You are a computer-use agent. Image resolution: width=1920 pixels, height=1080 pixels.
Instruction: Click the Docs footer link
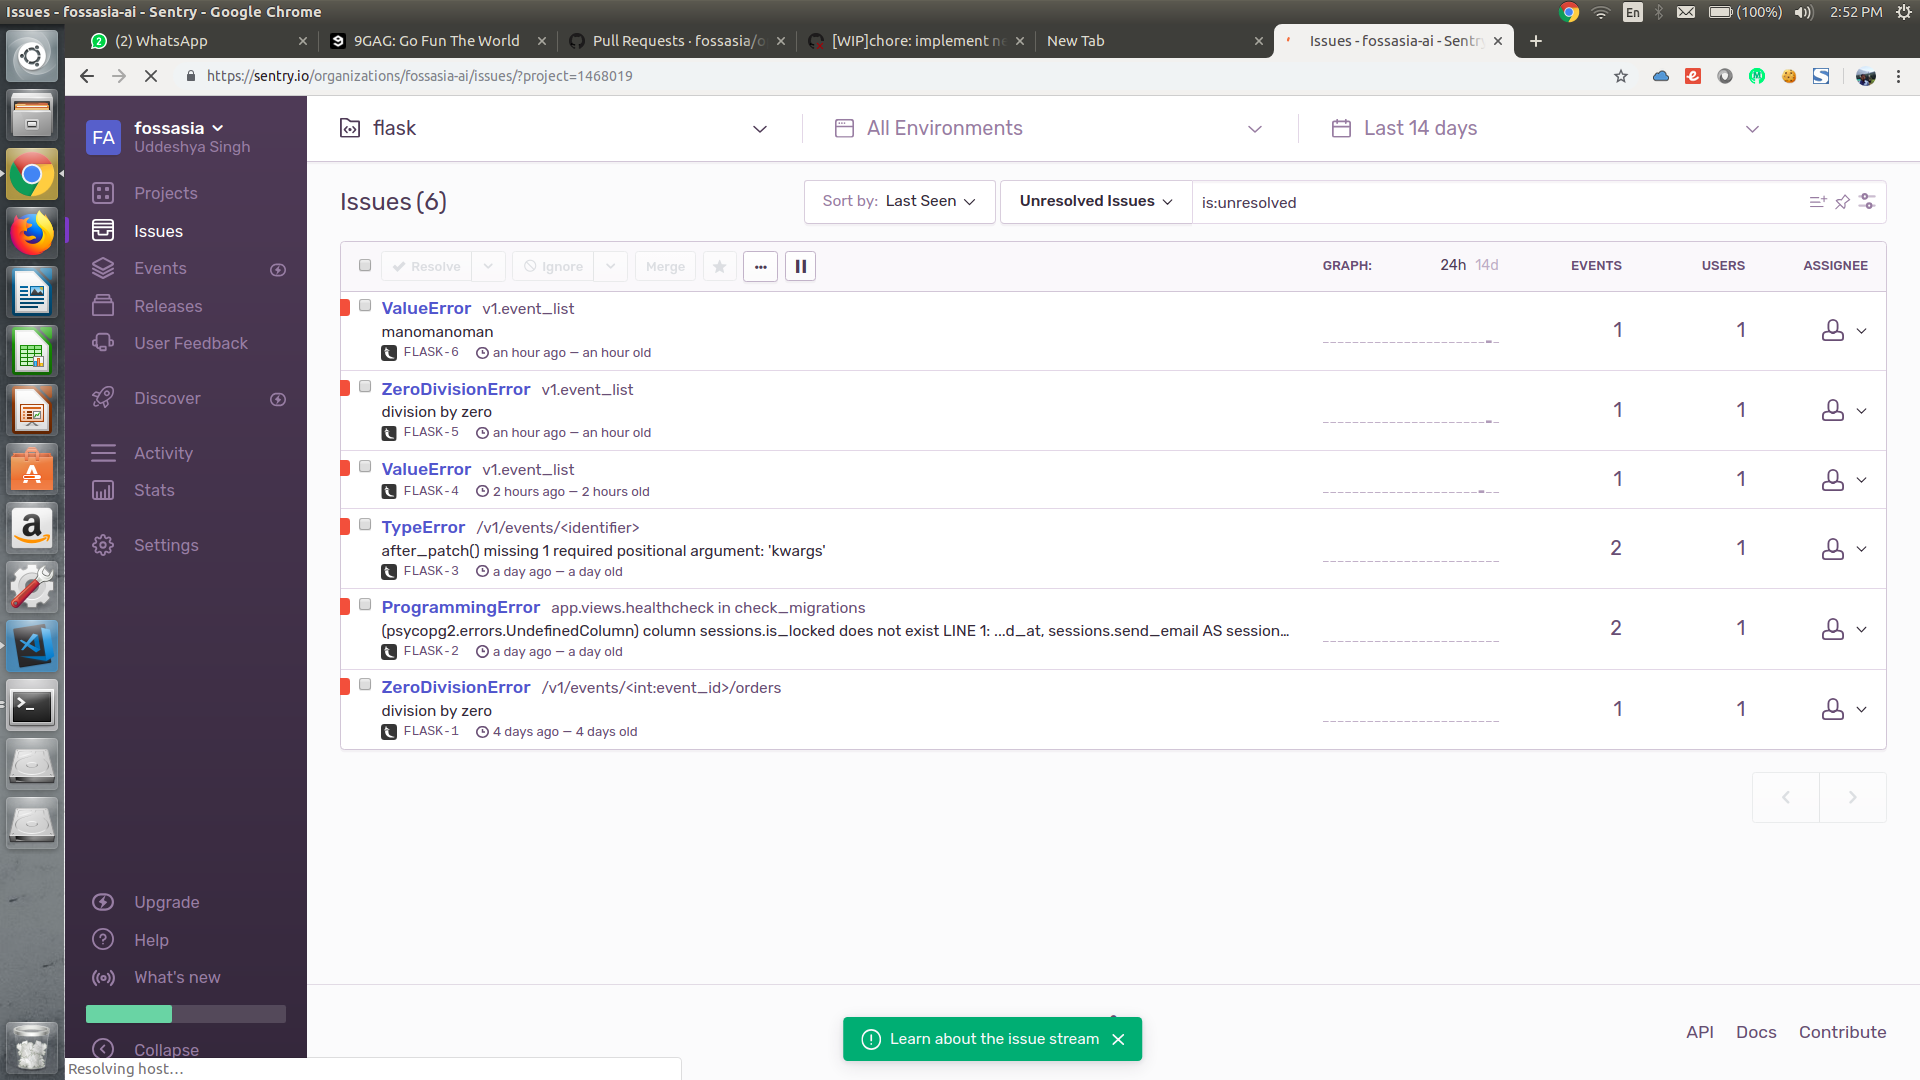(1756, 1032)
